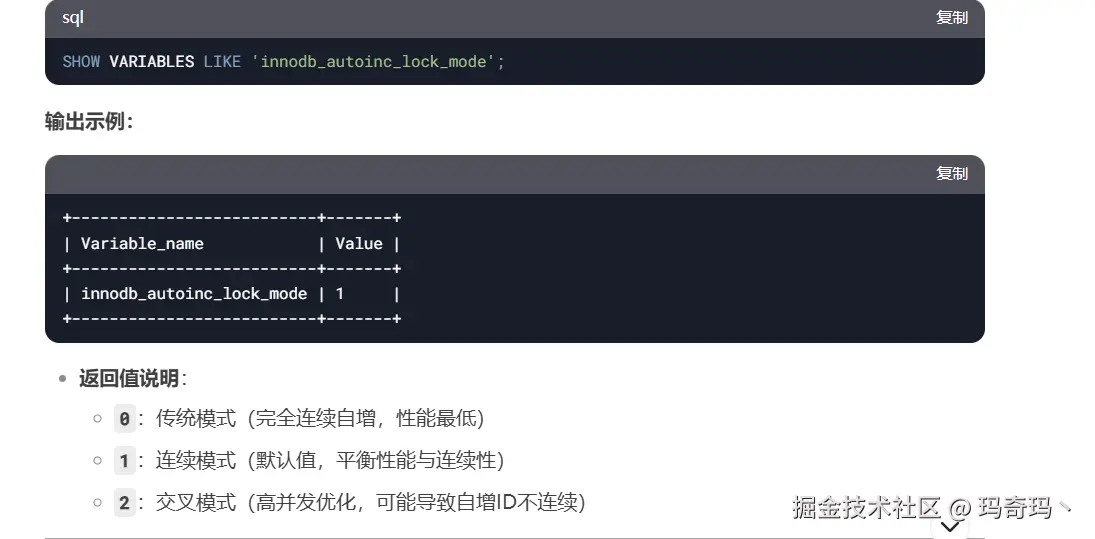Click the VARIABLES keyword in the query
Viewport: 1095px width, 539px height.
tap(152, 61)
